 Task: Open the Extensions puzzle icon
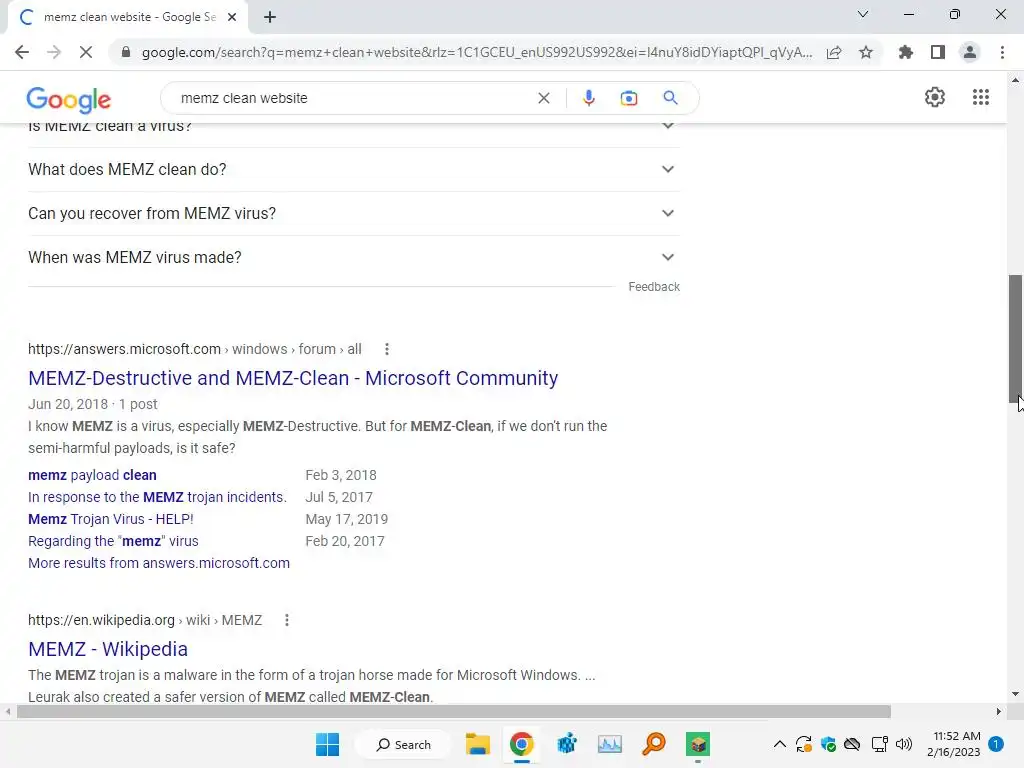point(906,52)
